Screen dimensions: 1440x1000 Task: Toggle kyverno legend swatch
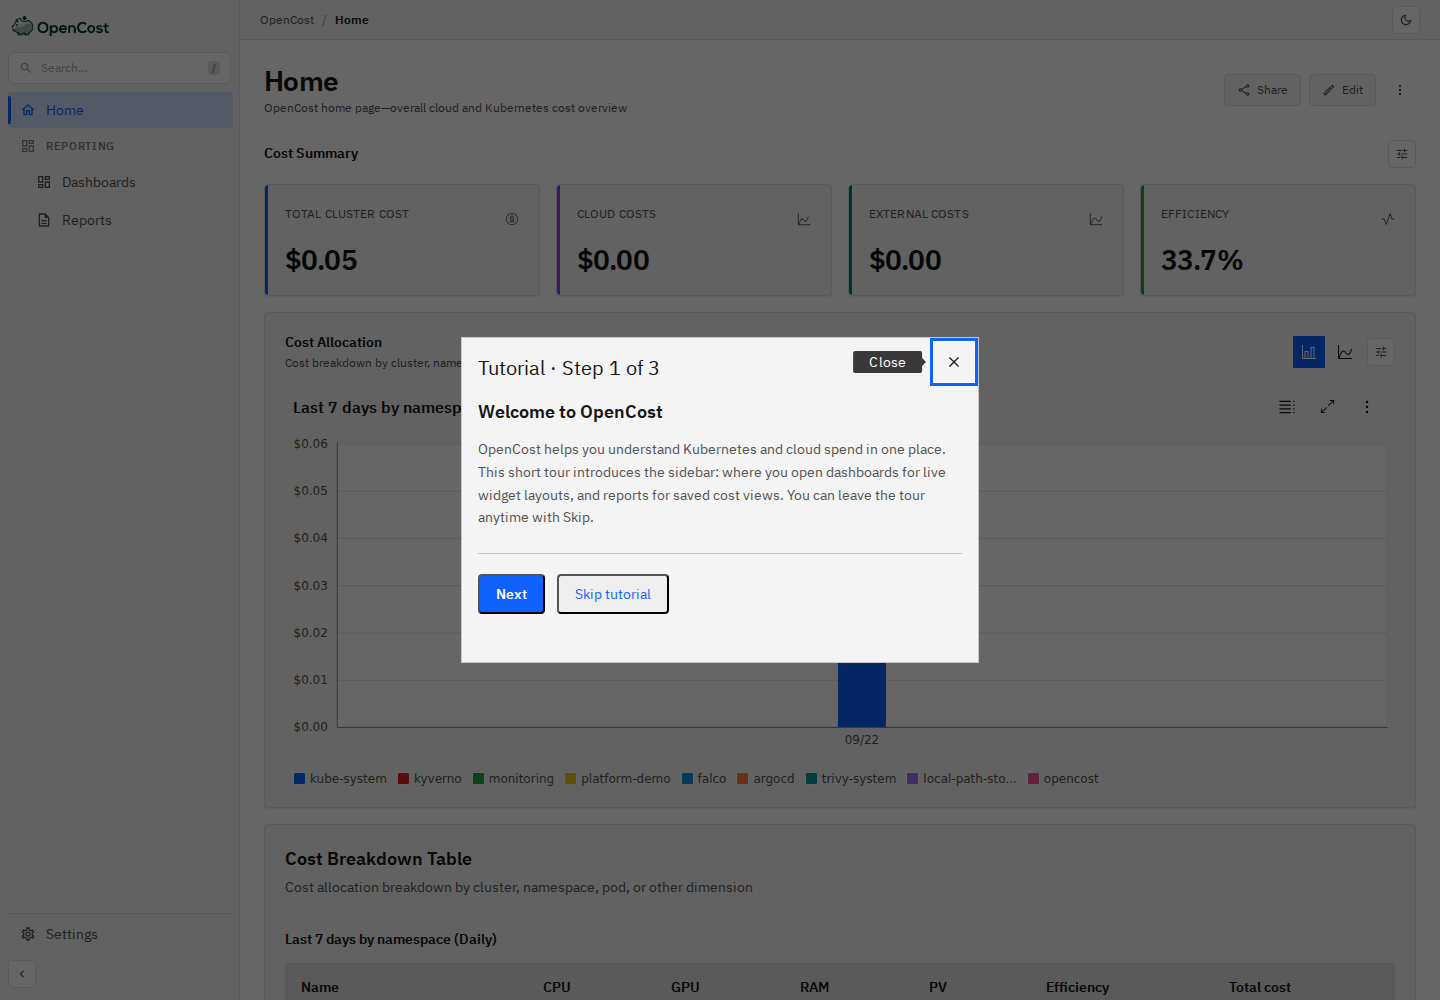tap(403, 779)
